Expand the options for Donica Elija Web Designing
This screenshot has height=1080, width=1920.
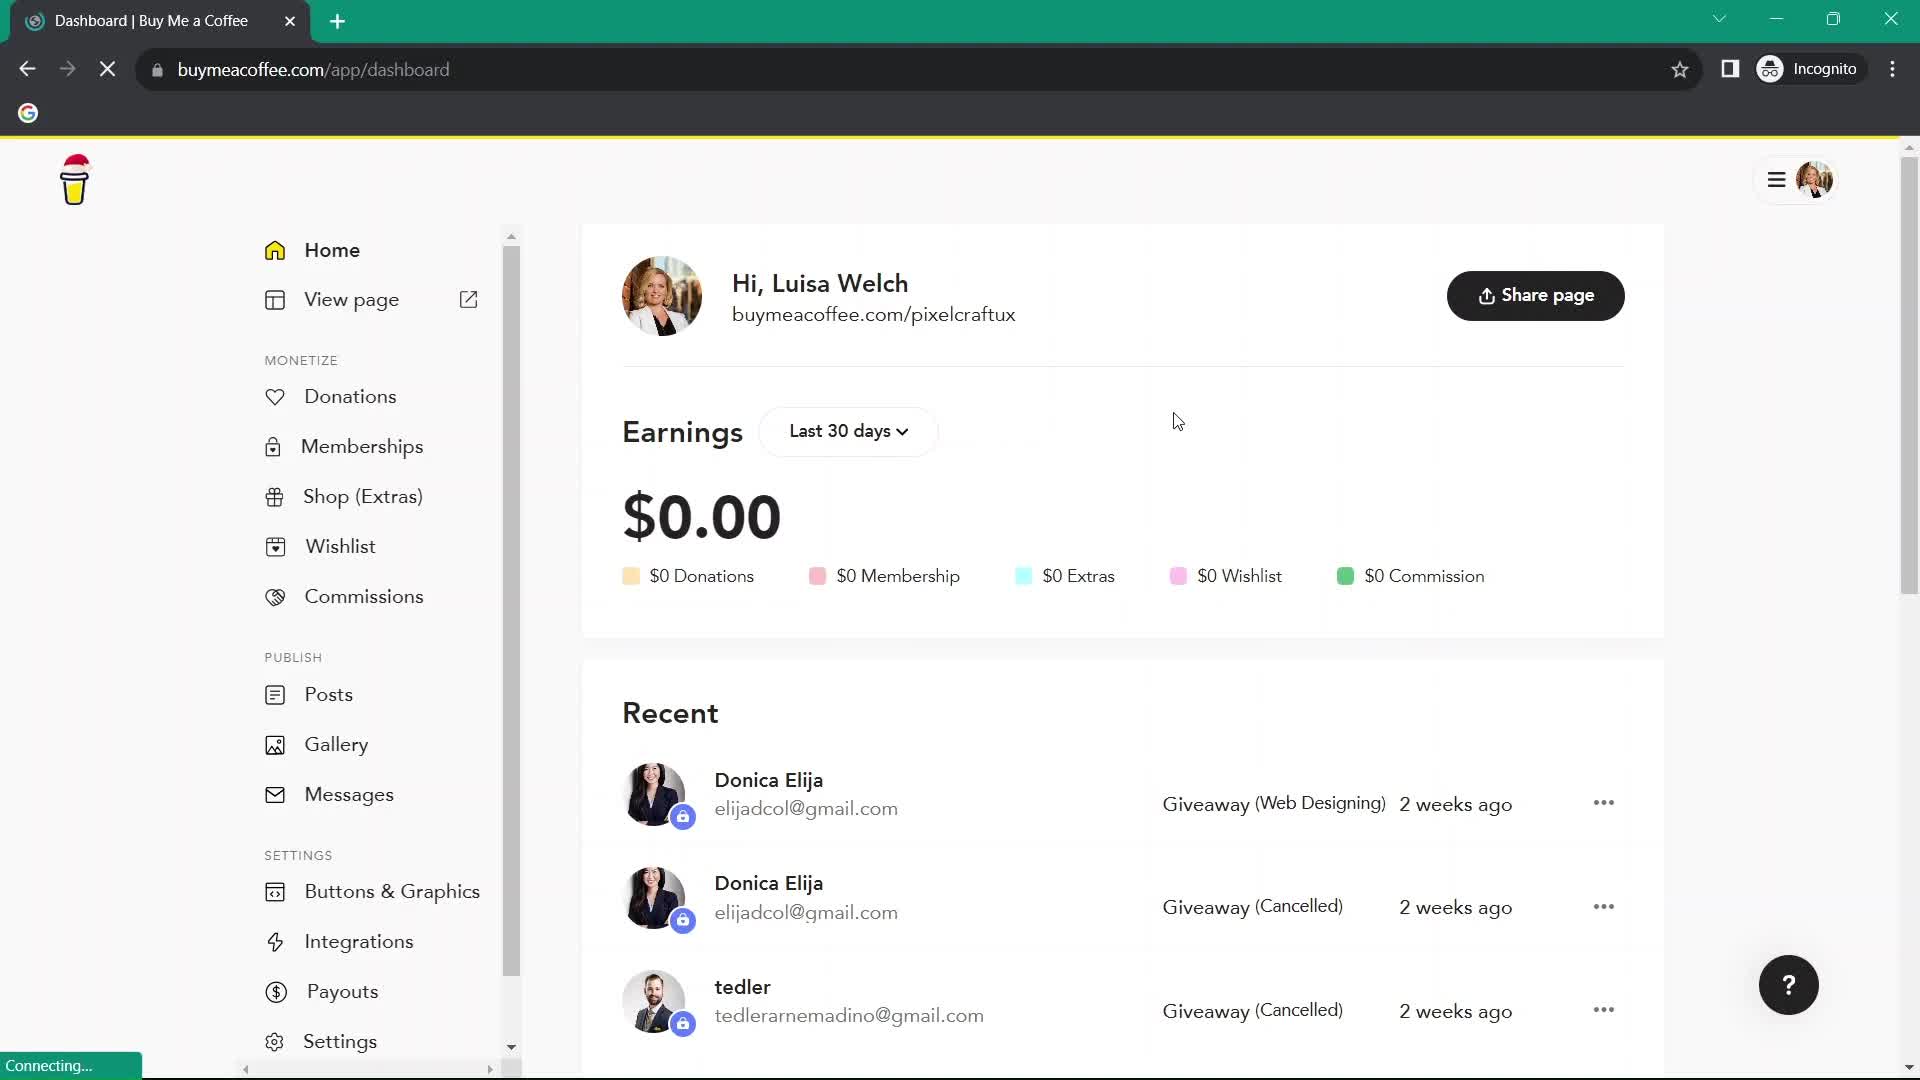tap(1604, 803)
